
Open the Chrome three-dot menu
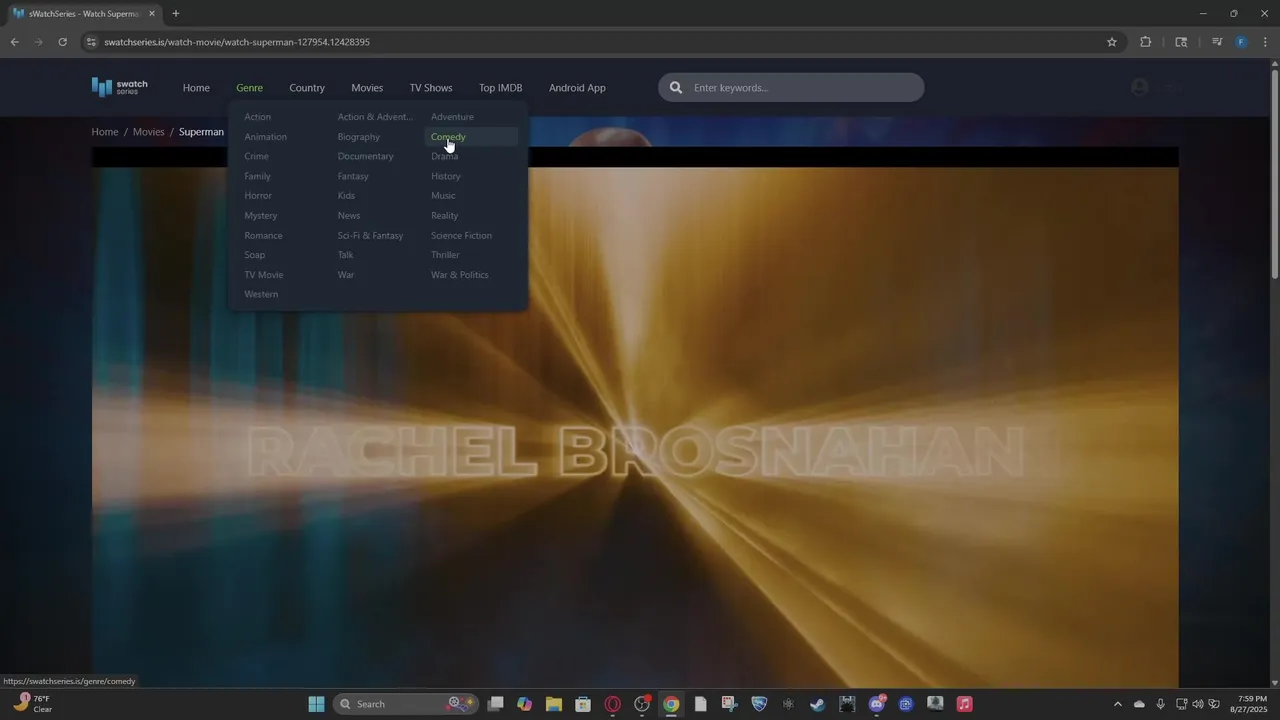pyautogui.click(x=1265, y=42)
